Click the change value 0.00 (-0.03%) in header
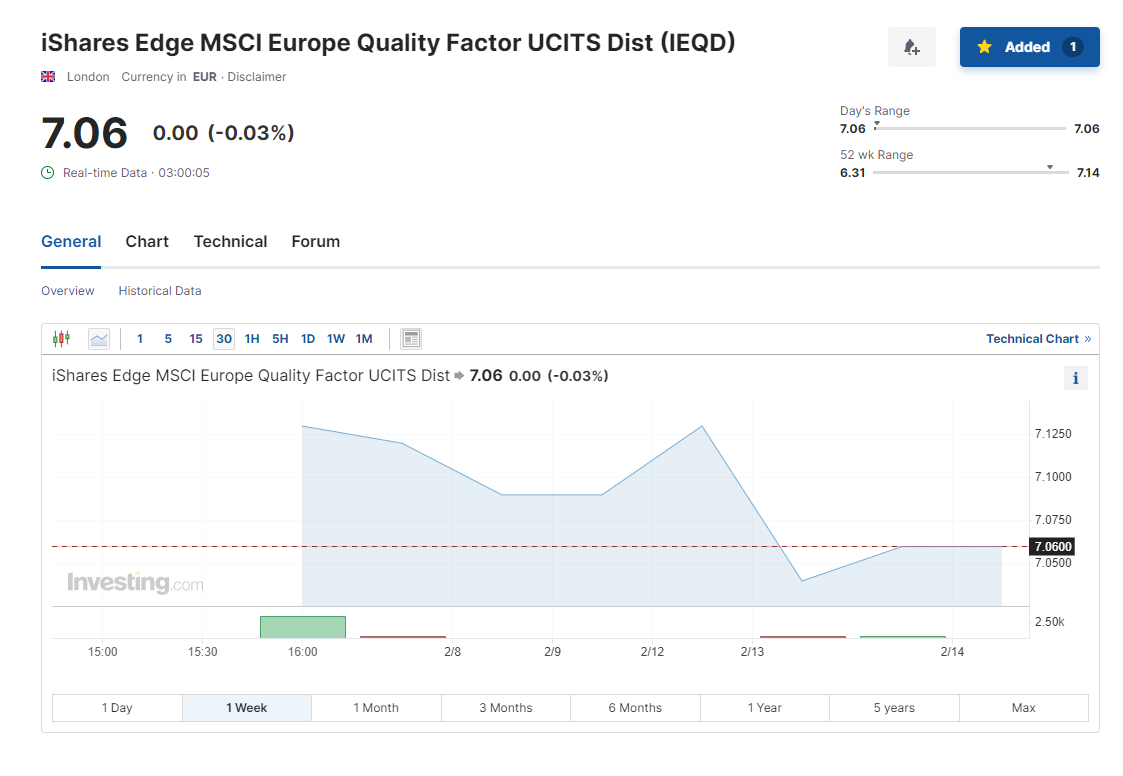The height and width of the screenshot is (776, 1123). [x=223, y=133]
